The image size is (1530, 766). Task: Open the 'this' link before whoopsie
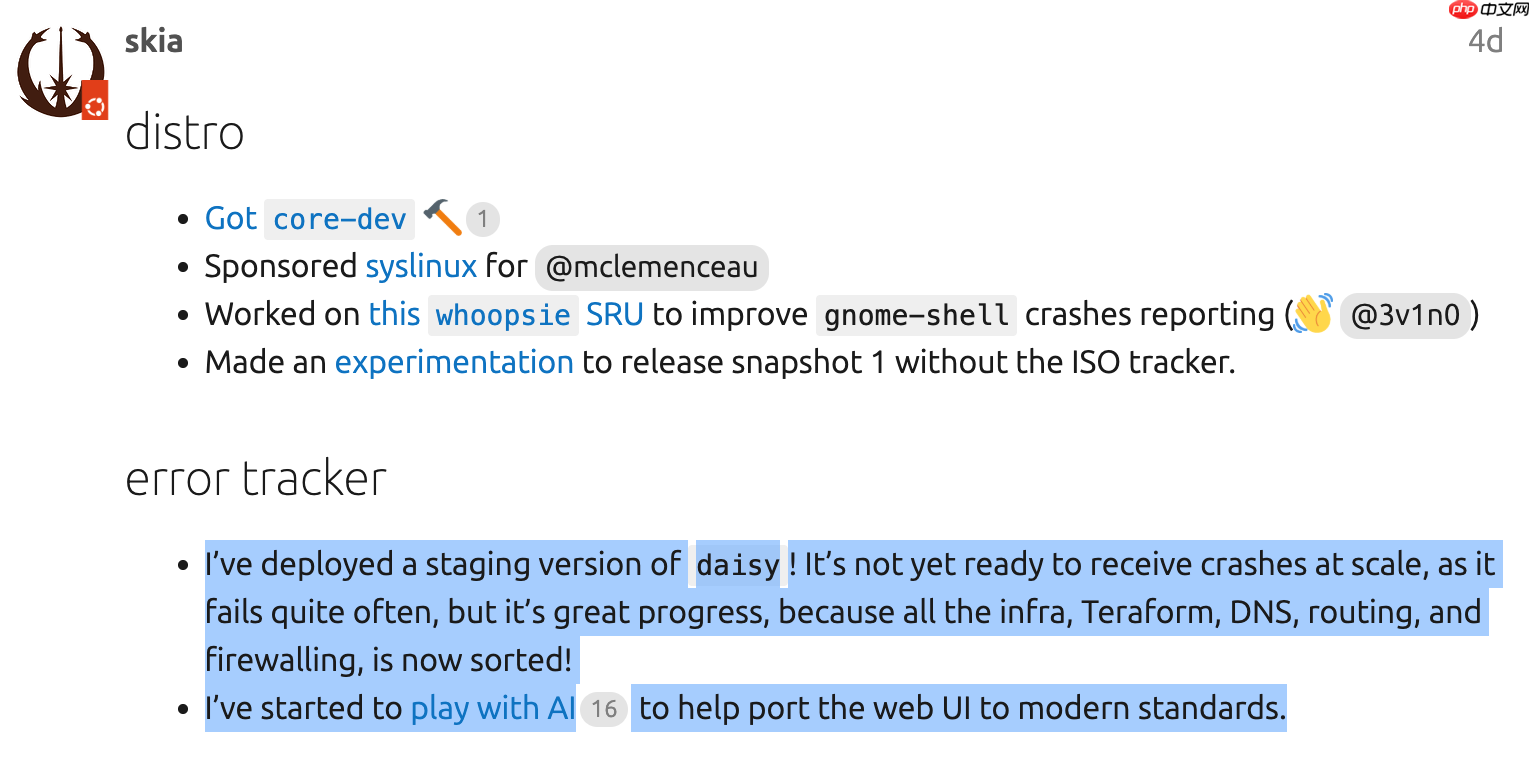click(394, 314)
